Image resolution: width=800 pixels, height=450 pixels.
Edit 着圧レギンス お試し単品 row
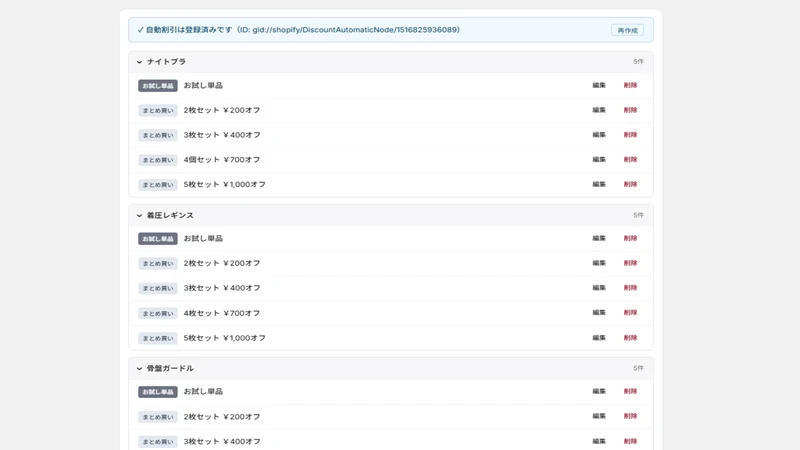pos(599,238)
